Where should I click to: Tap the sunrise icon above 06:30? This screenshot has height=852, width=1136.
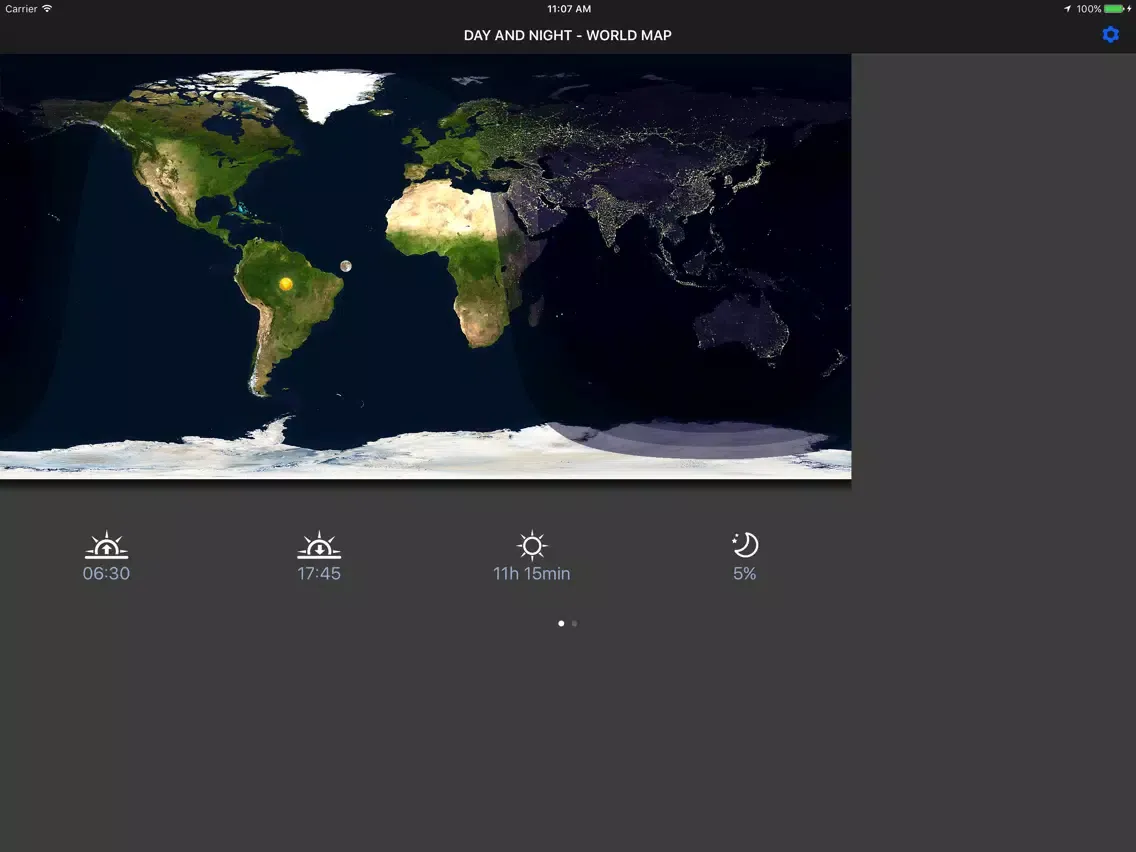click(106, 545)
